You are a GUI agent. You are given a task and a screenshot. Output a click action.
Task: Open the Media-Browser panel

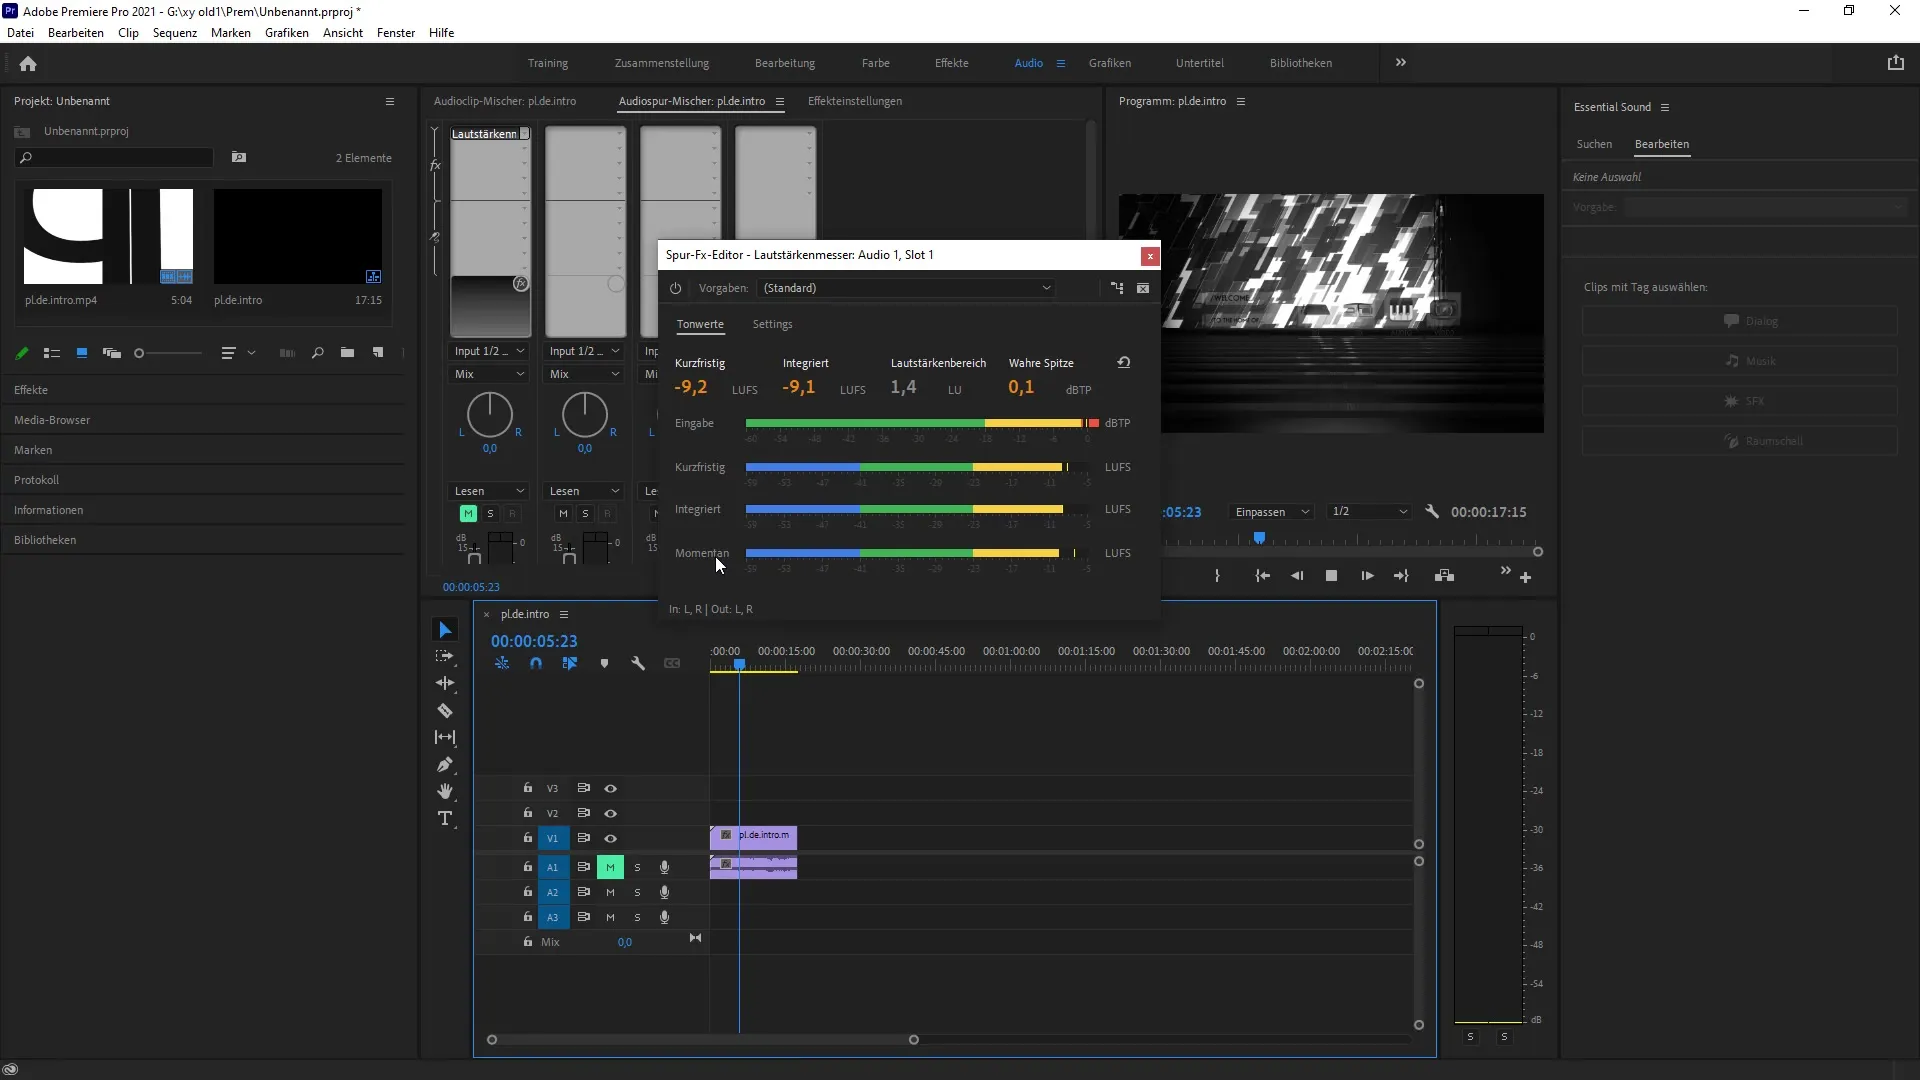tap(52, 420)
